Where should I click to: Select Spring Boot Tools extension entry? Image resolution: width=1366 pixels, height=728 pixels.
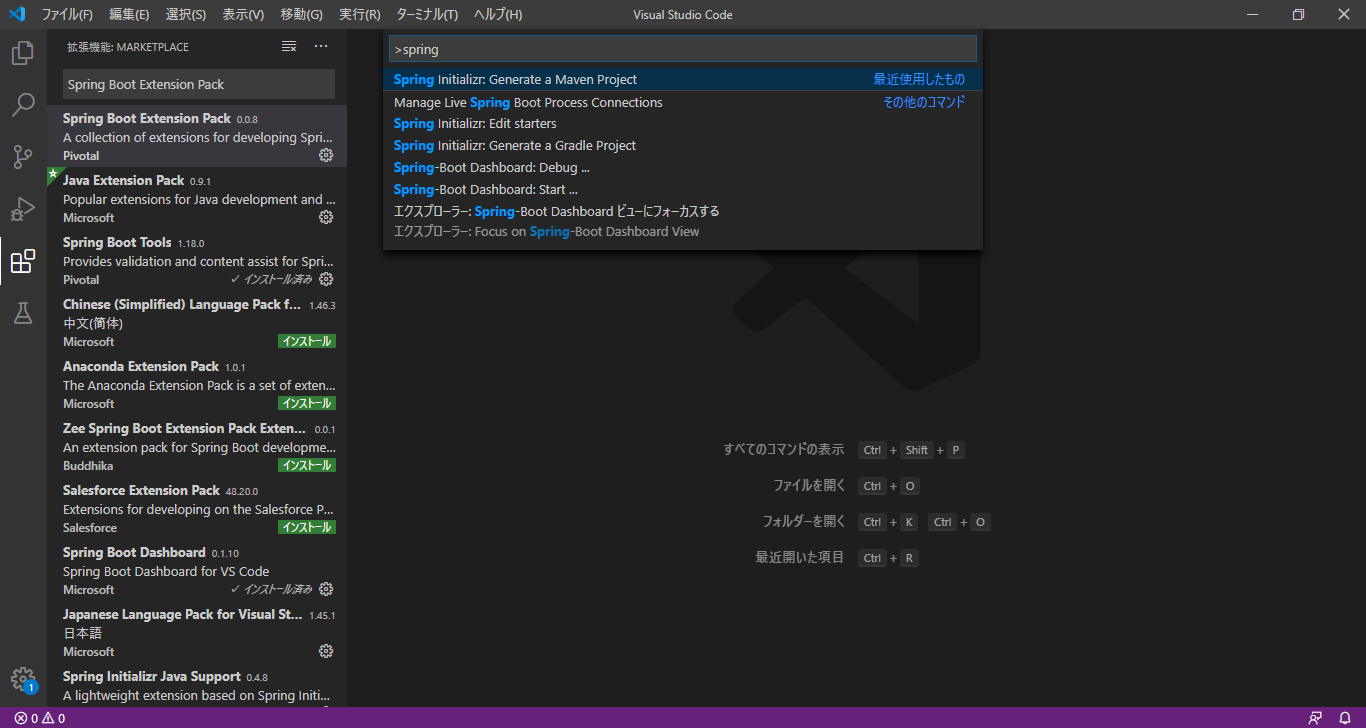pos(197,260)
